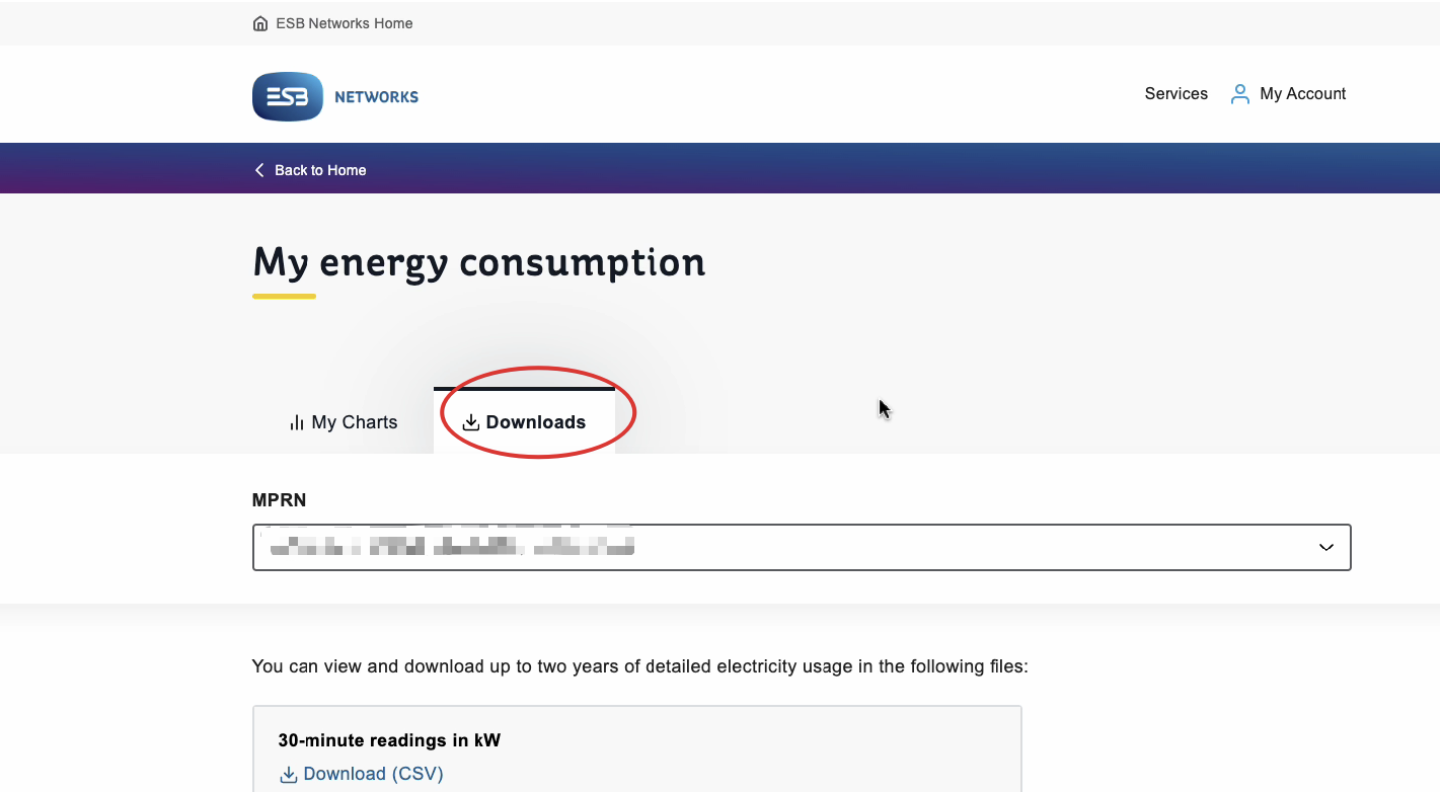This screenshot has height=806, width=1440.
Task: Open the MPRN selection combo box
Action: [x=780, y=547]
